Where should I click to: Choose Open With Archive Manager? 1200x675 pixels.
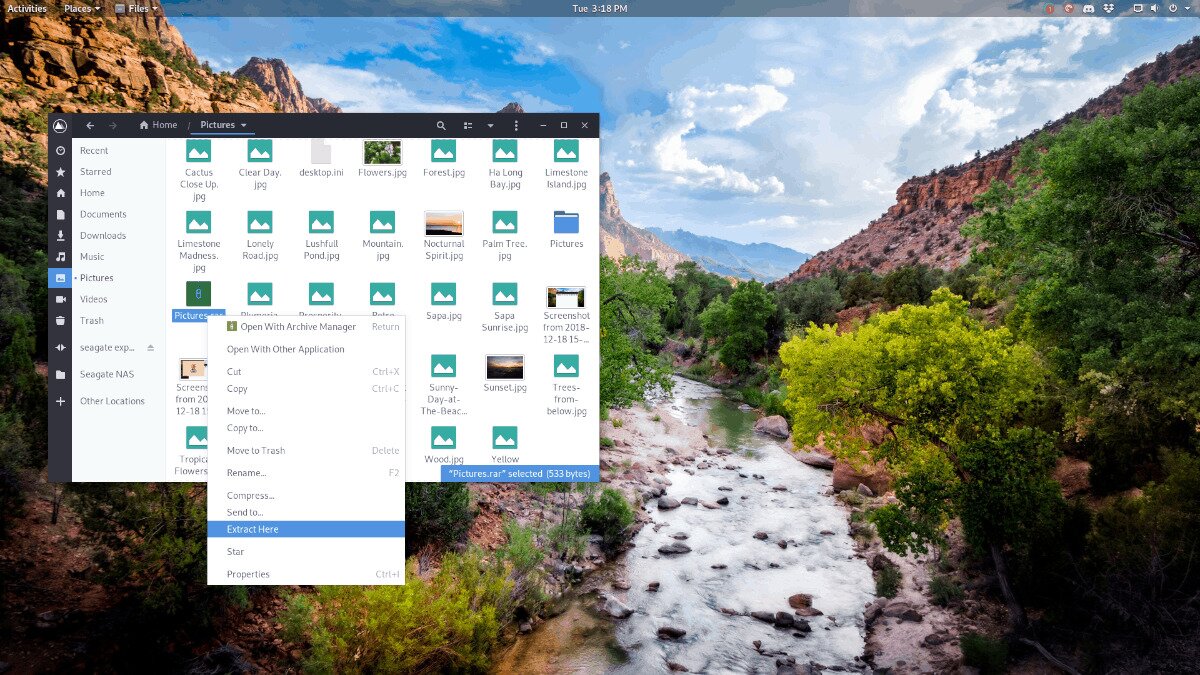point(297,327)
